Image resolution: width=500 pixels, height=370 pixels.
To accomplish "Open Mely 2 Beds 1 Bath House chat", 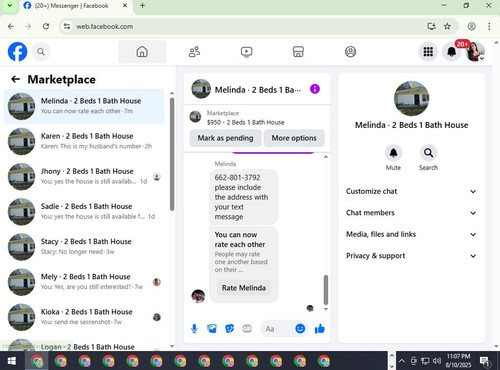I will click(84, 282).
